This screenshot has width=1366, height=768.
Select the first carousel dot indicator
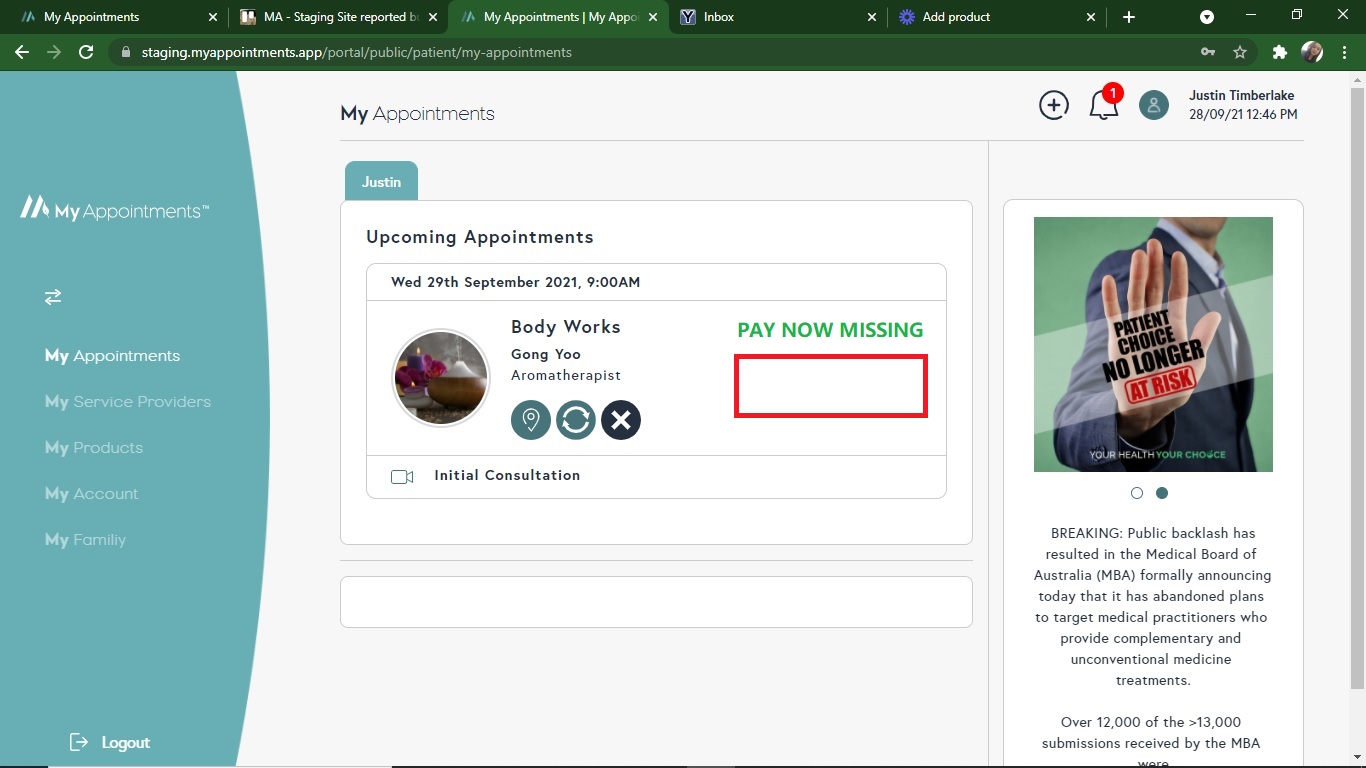(1137, 493)
